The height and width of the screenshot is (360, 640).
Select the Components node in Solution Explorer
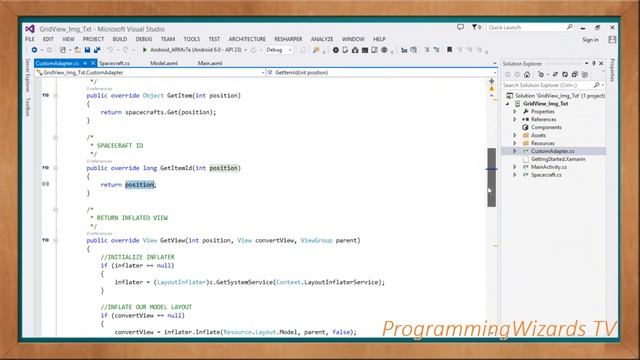click(546, 127)
